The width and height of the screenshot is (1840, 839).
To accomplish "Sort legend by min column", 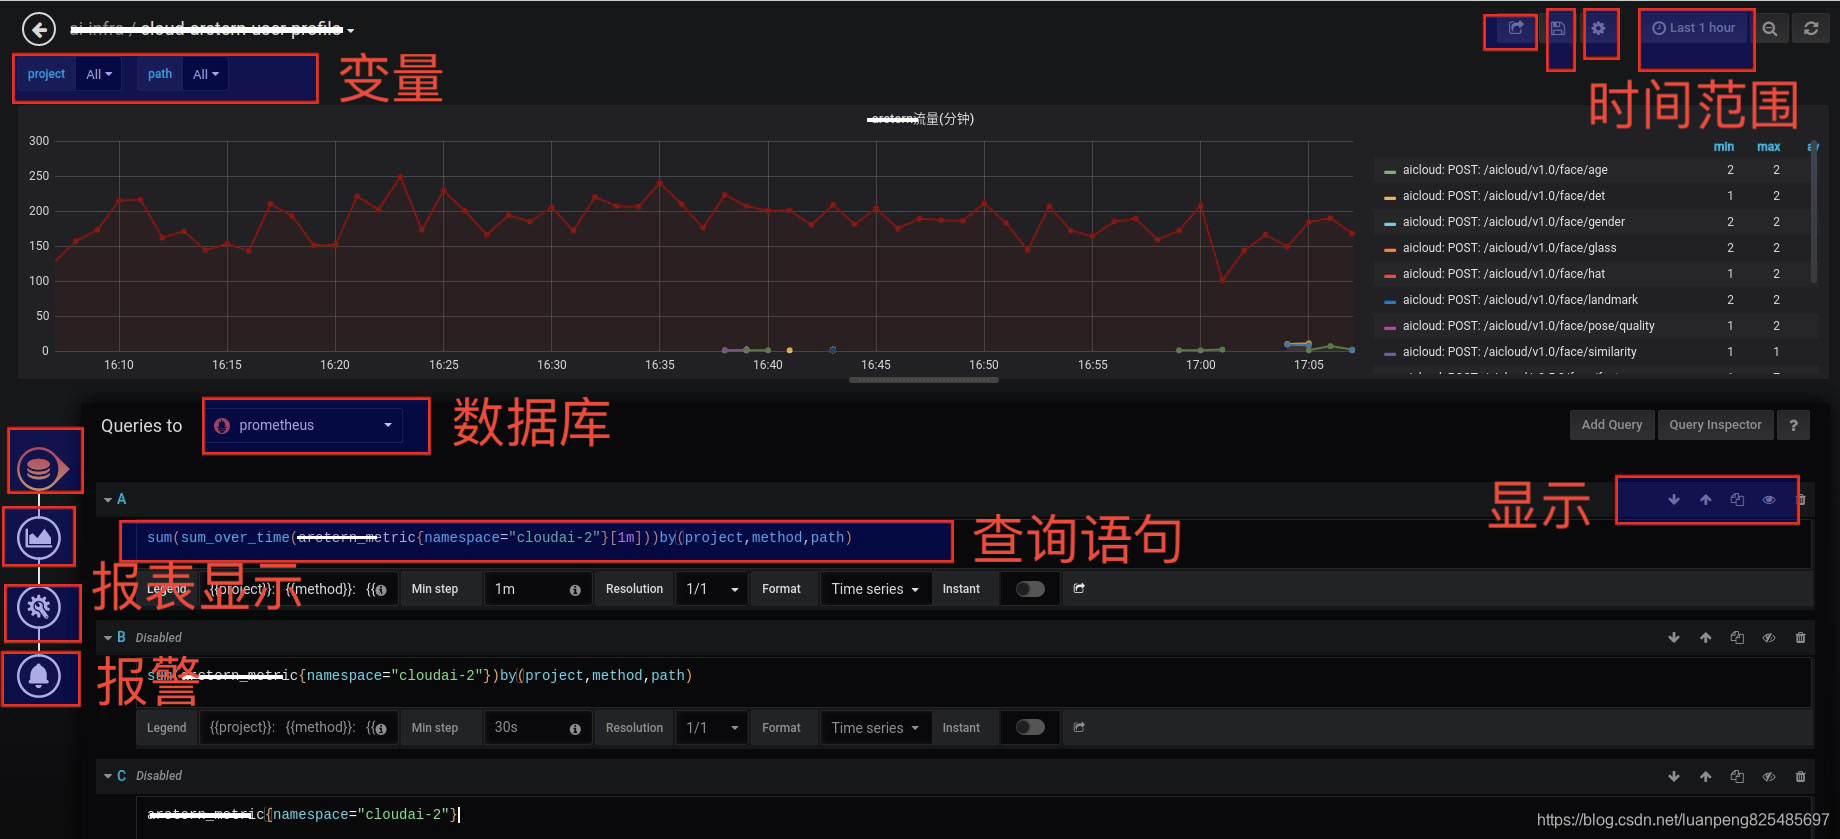I will tap(1723, 147).
